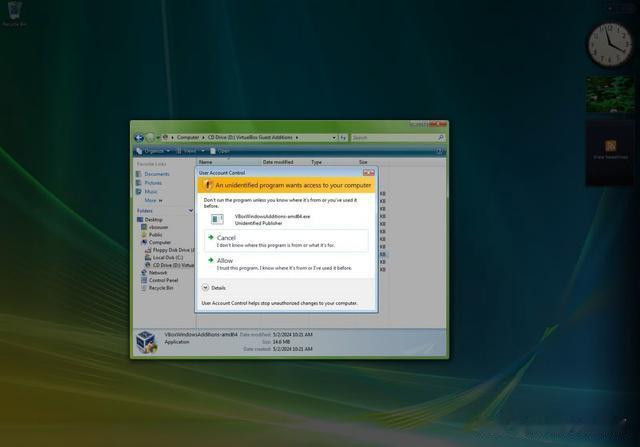Select Floppy Disk Drive in the tree
Viewport: 640px width, 447px height.
(173, 250)
